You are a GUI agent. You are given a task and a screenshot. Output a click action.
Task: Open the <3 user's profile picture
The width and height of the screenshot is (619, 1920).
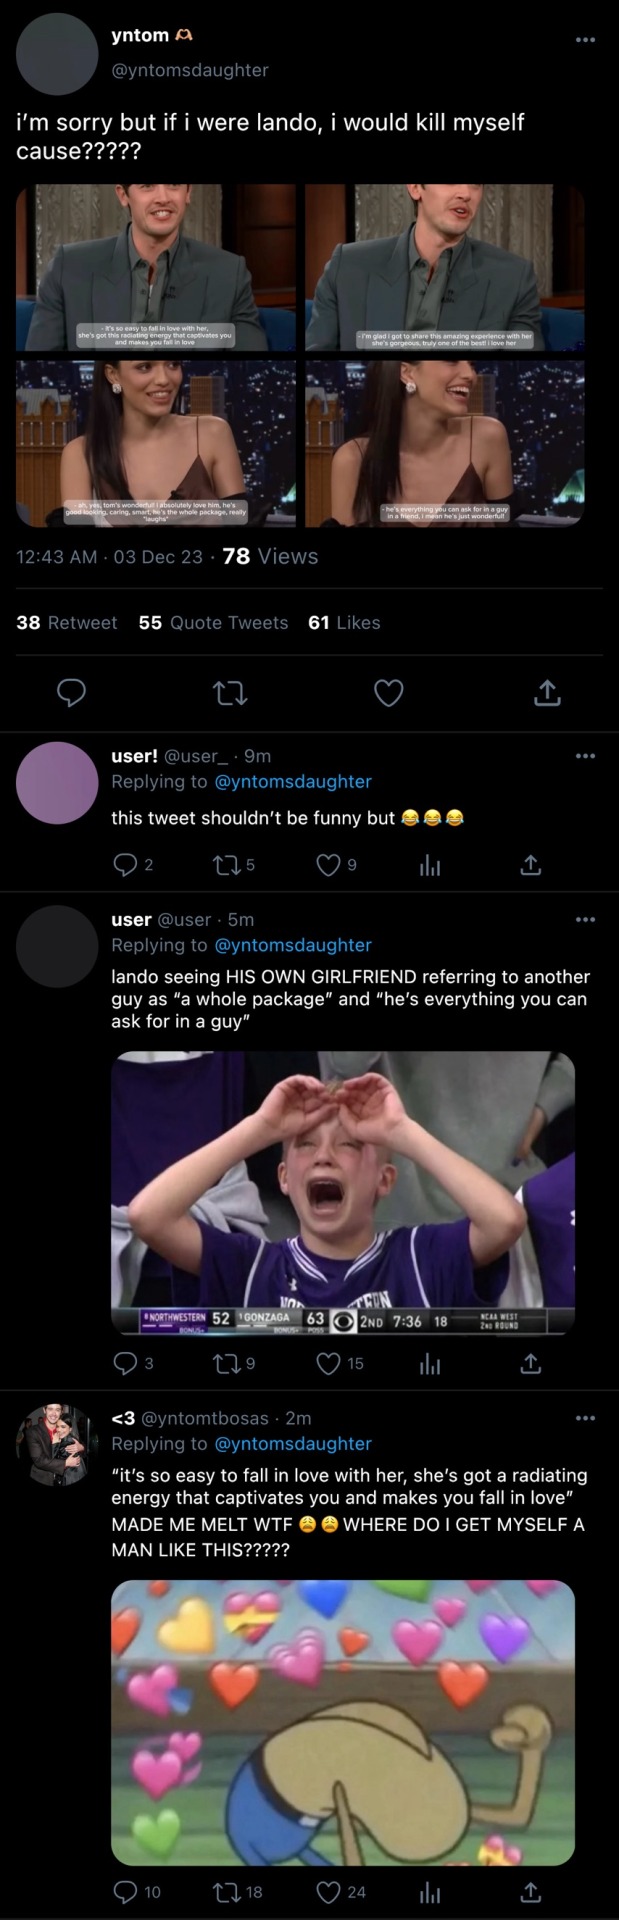pos(57,1444)
